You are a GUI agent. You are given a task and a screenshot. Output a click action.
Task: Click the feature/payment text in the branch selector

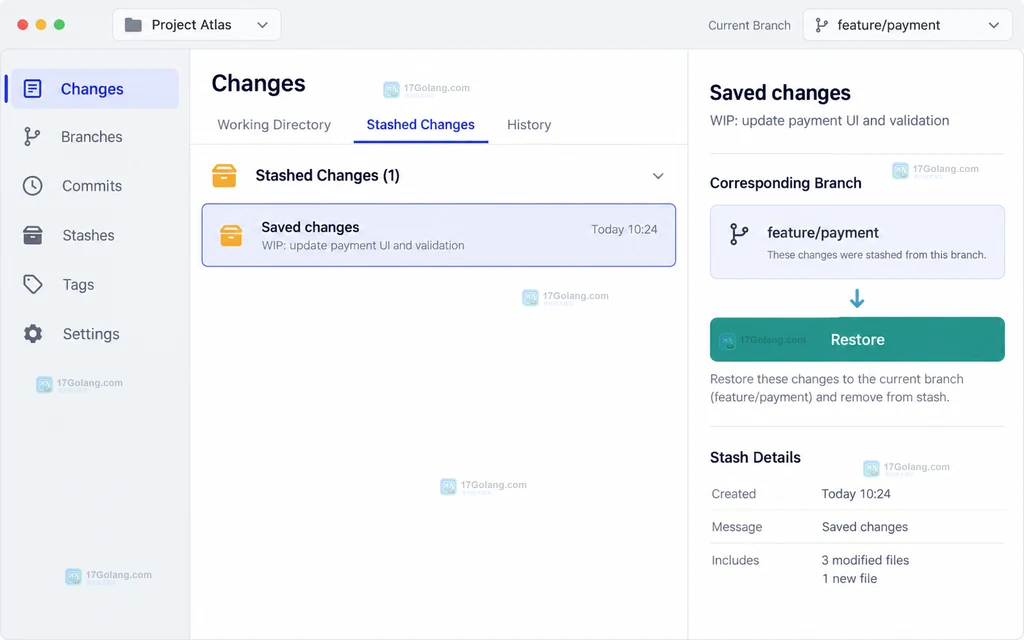tap(889, 25)
